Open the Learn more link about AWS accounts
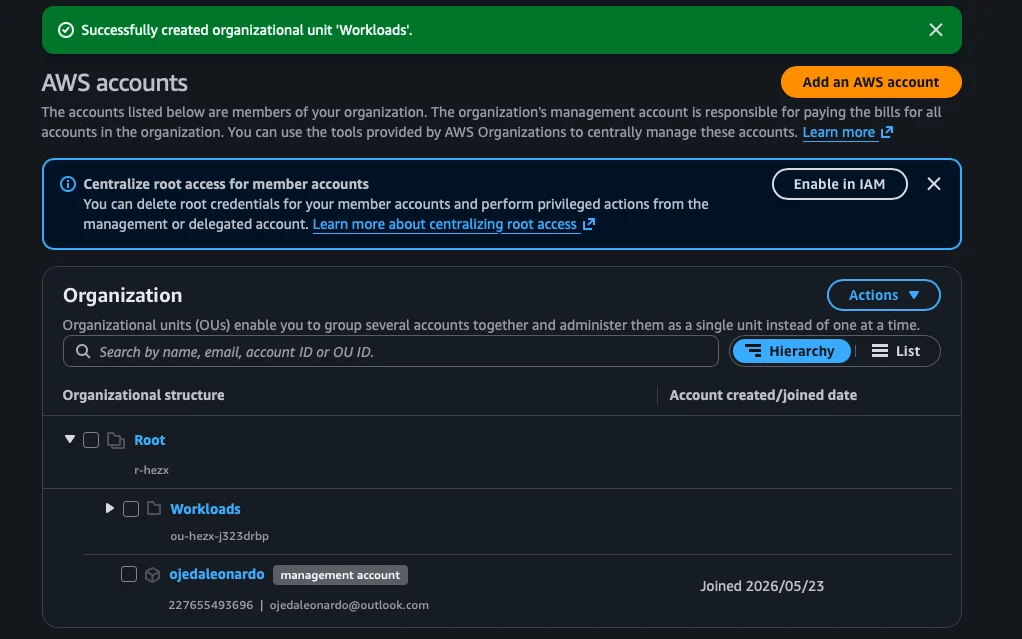The width and height of the screenshot is (1022, 639). (838, 132)
